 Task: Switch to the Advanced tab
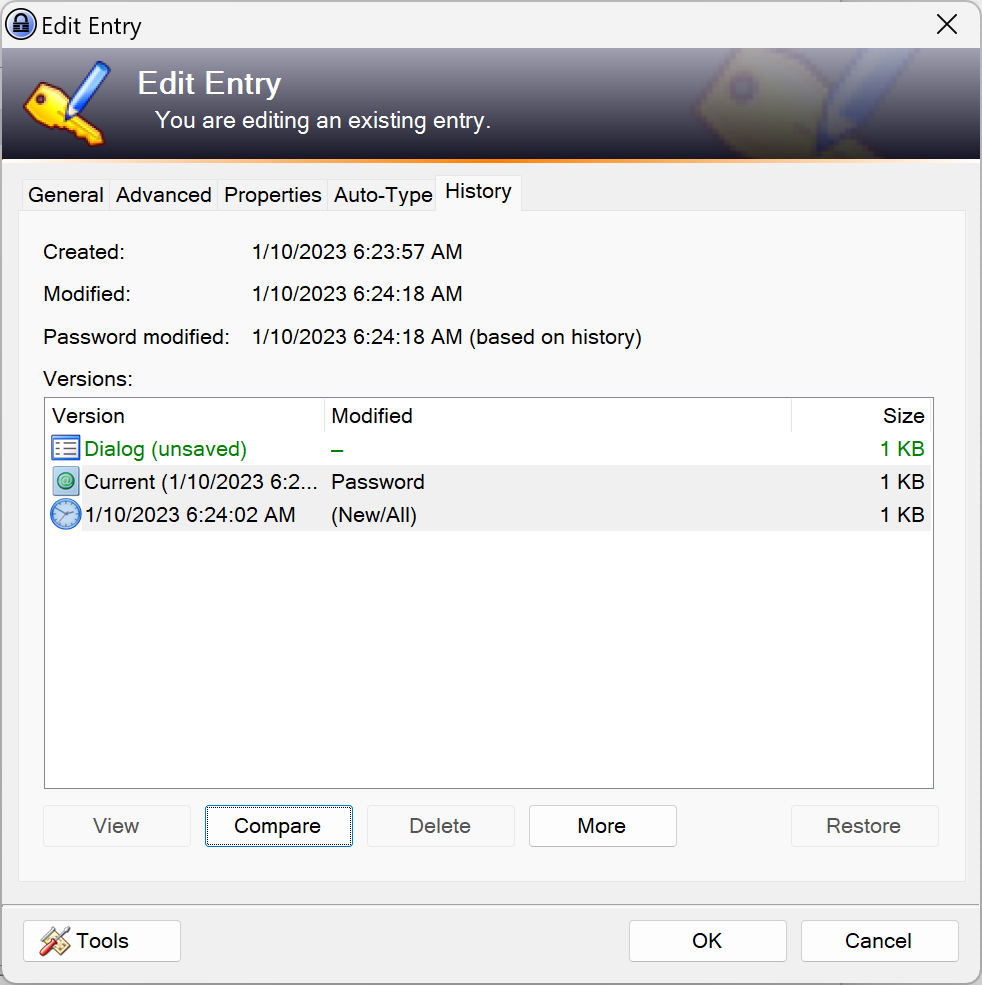pyautogui.click(x=163, y=194)
